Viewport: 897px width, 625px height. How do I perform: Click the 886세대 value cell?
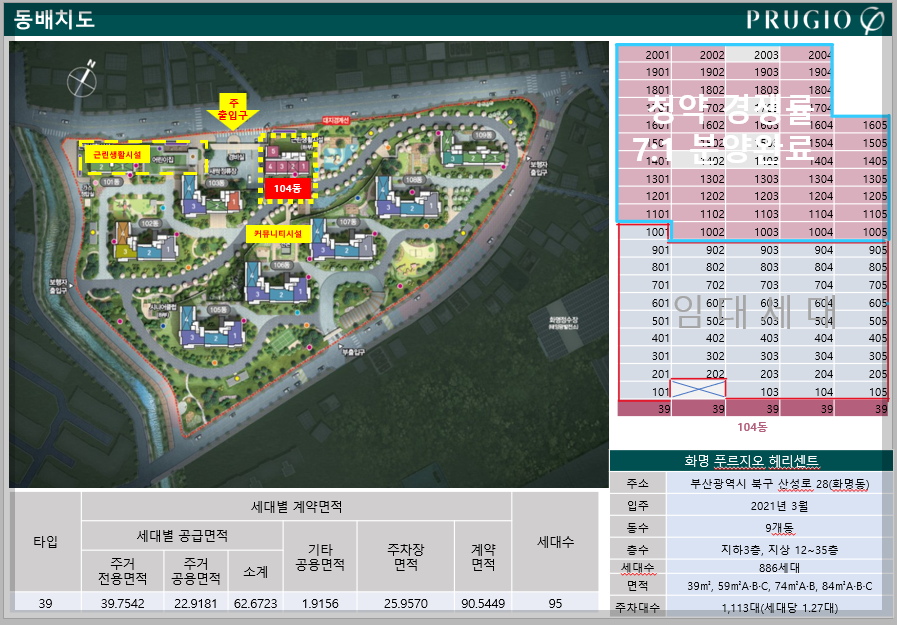pos(779,568)
